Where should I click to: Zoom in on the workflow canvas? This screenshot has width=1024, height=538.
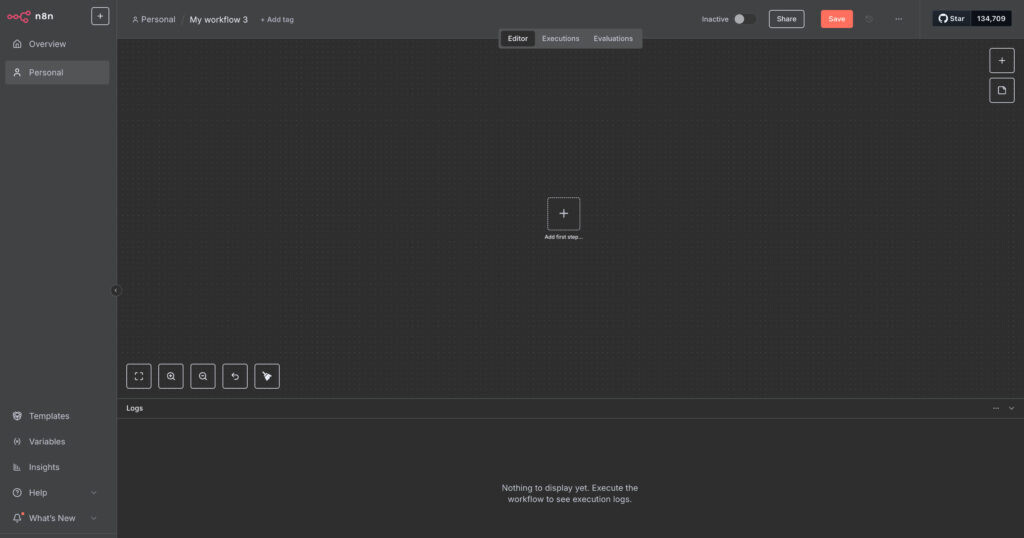click(x=171, y=376)
